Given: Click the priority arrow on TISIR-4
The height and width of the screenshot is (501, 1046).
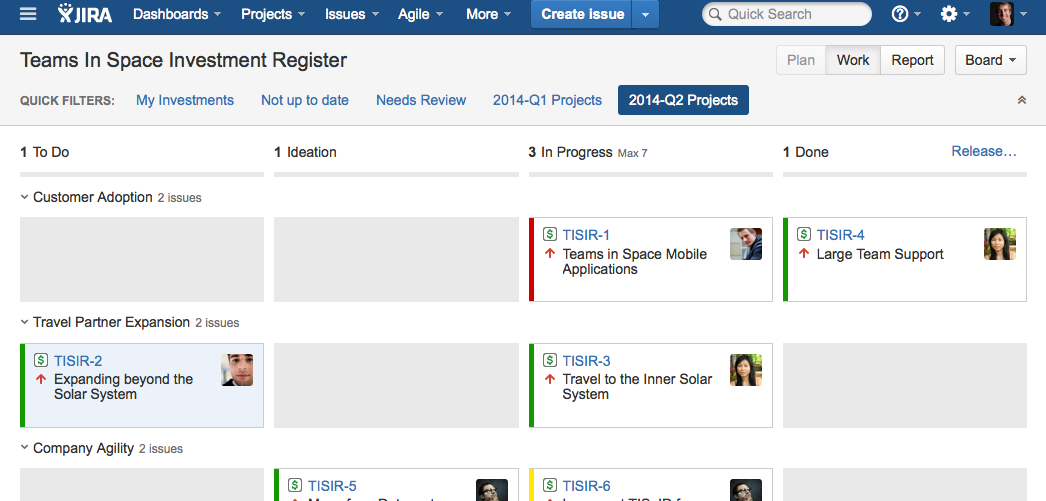Looking at the screenshot, I should tap(804, 254).
